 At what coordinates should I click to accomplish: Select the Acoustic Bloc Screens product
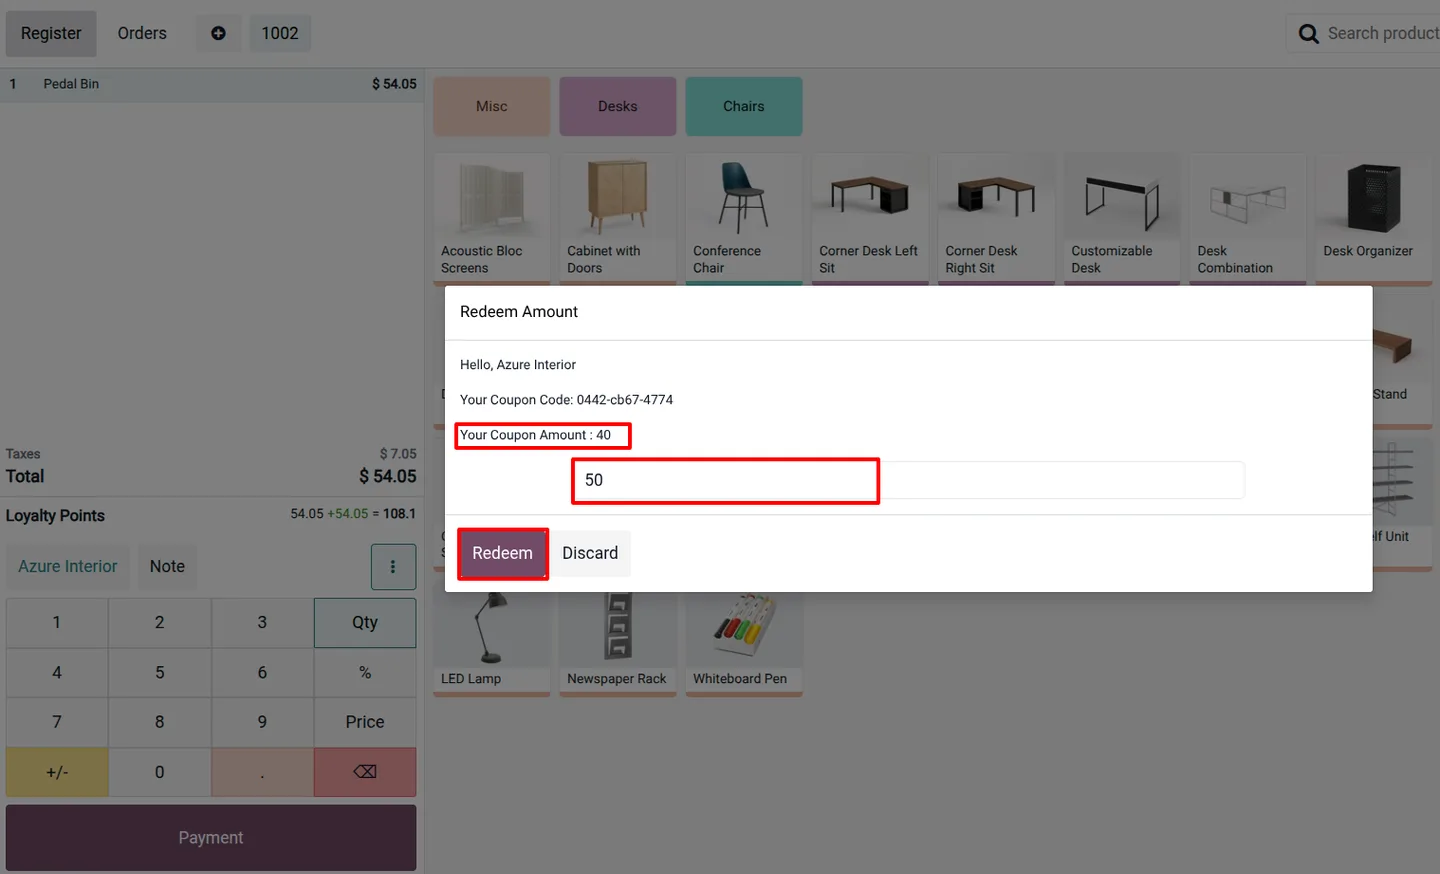(x=491, y=220)
